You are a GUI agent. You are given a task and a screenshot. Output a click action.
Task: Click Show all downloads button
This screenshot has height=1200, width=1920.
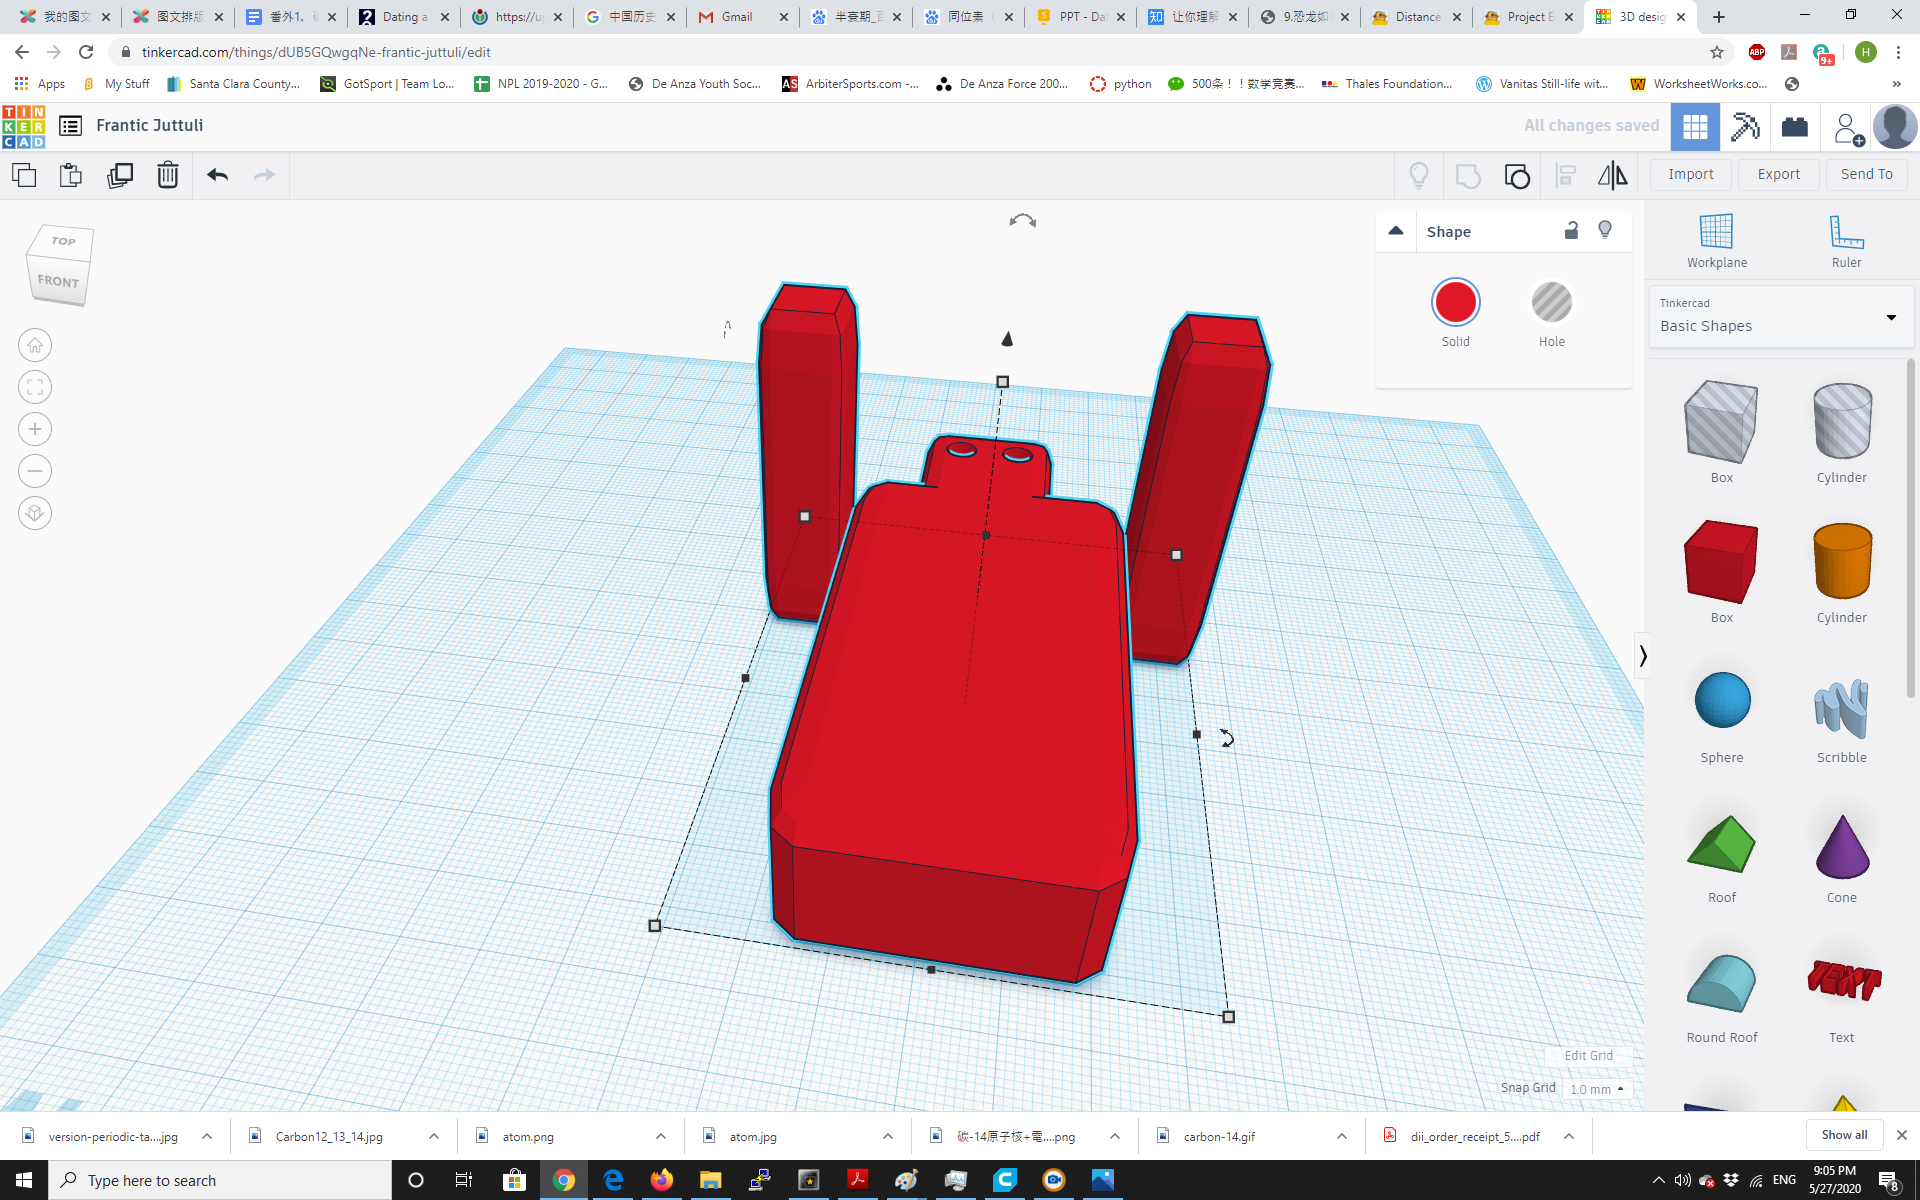(1844, 1135)
